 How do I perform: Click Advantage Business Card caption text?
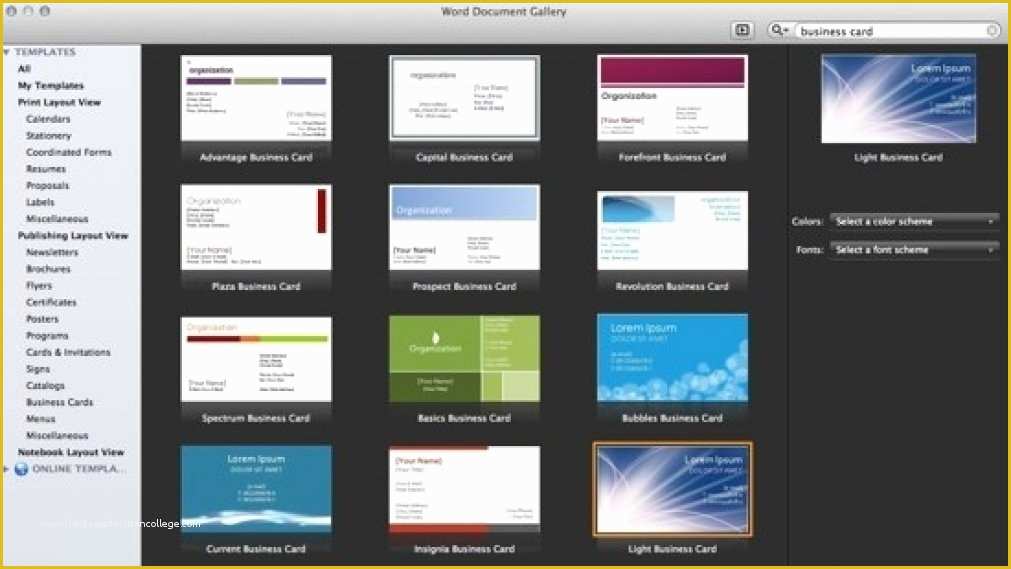coord(256,157)
